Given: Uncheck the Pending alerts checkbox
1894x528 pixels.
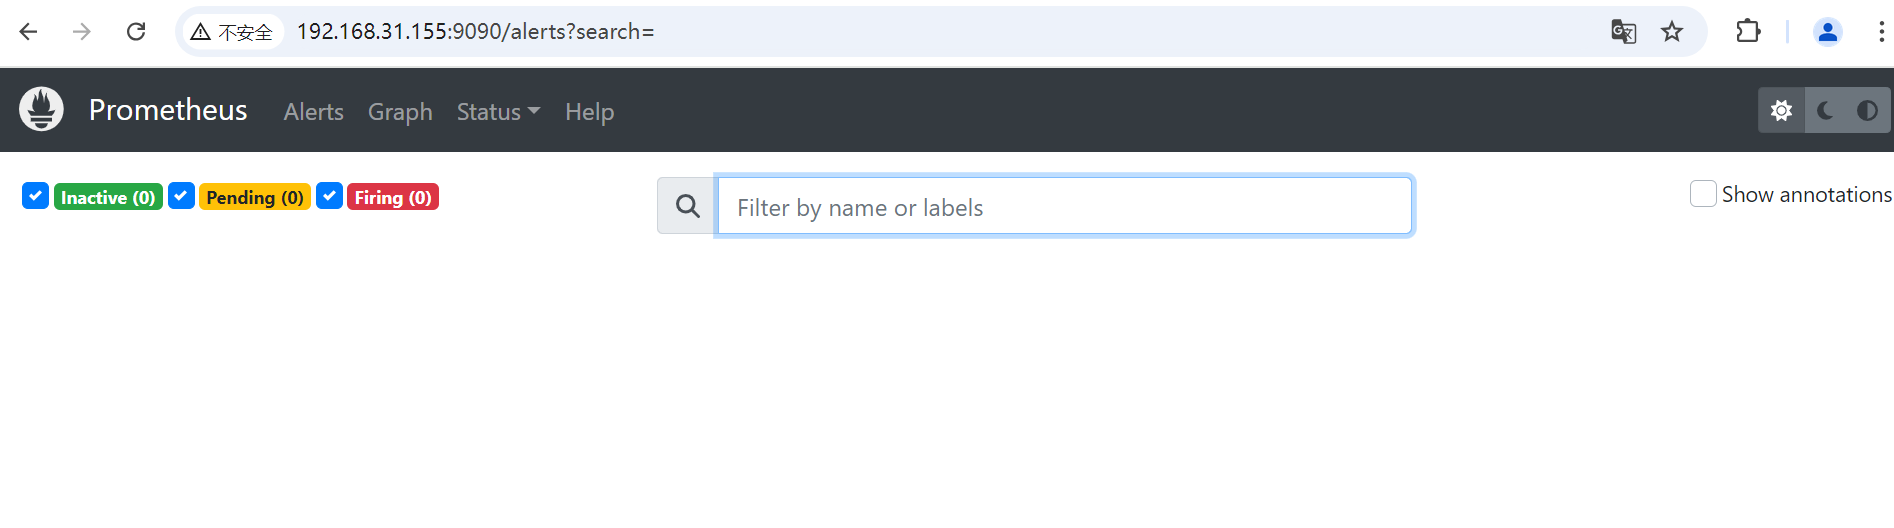Looking at the screenshot, I should (181, 196).
